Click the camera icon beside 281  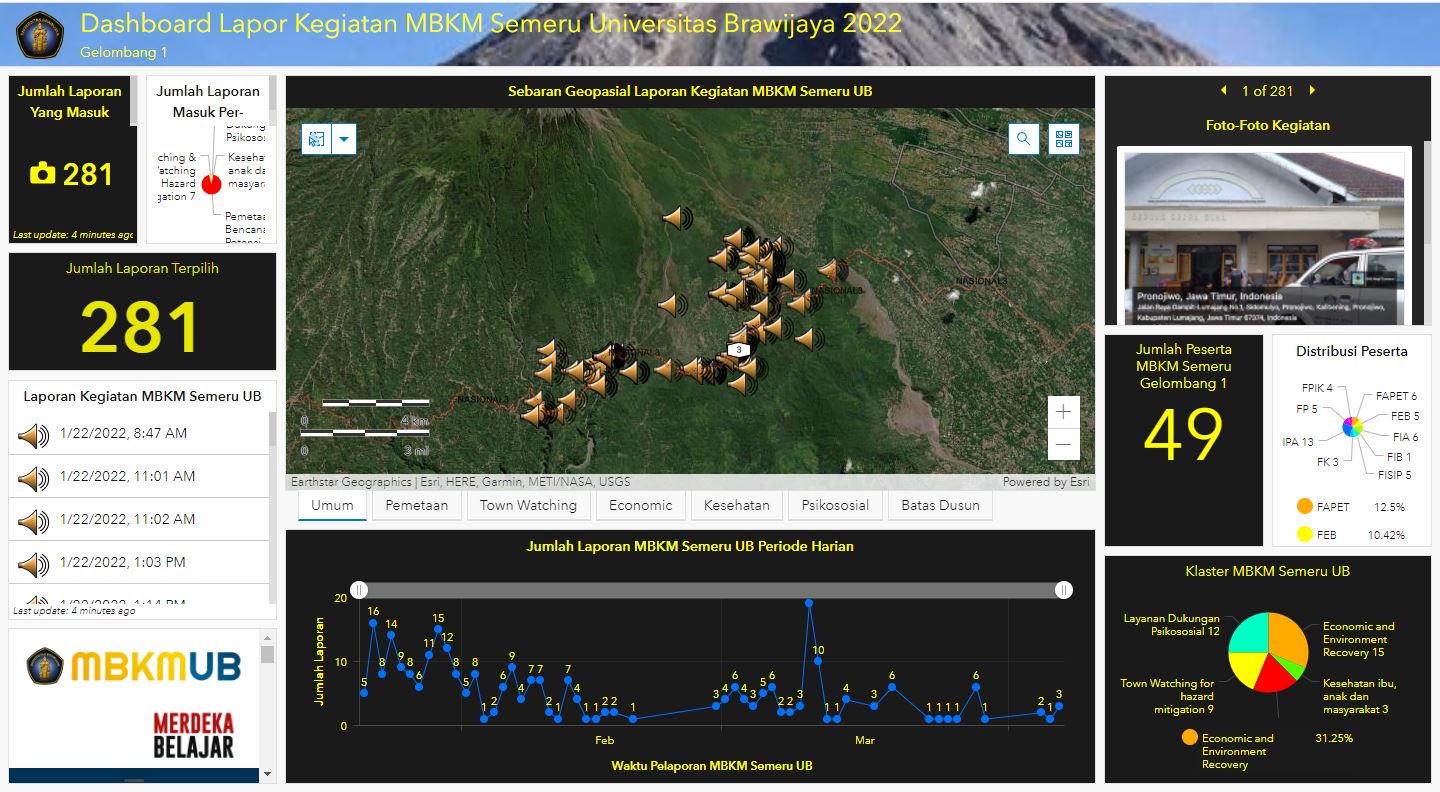(x=43, y=174)
